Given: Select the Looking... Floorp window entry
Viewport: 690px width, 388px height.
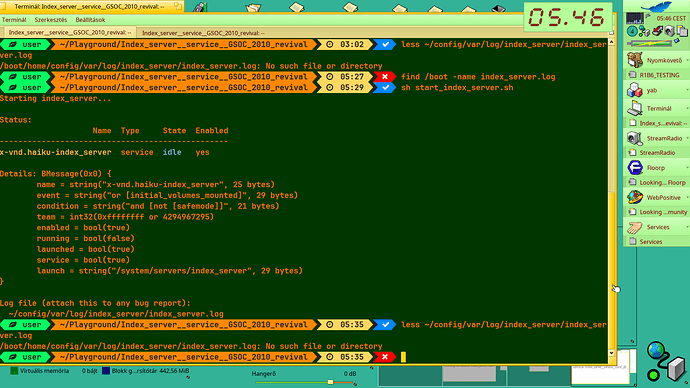Looking at the screenshot, I should click(657, 182).
